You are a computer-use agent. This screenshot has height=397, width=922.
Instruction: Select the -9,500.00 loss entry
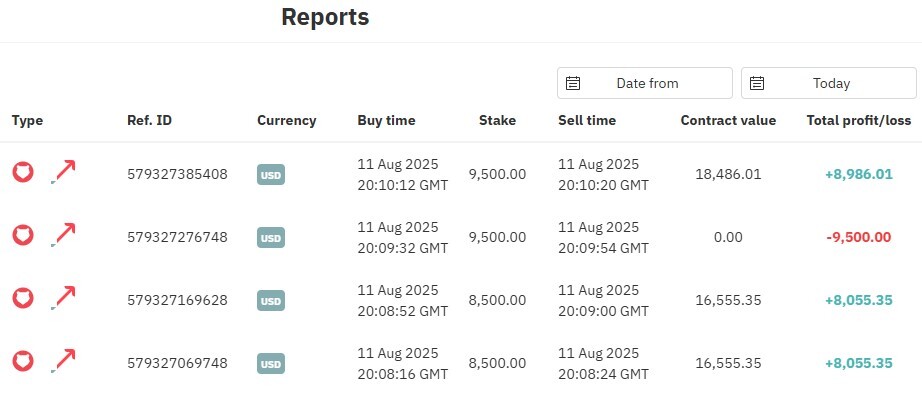[x=858, y=238]
